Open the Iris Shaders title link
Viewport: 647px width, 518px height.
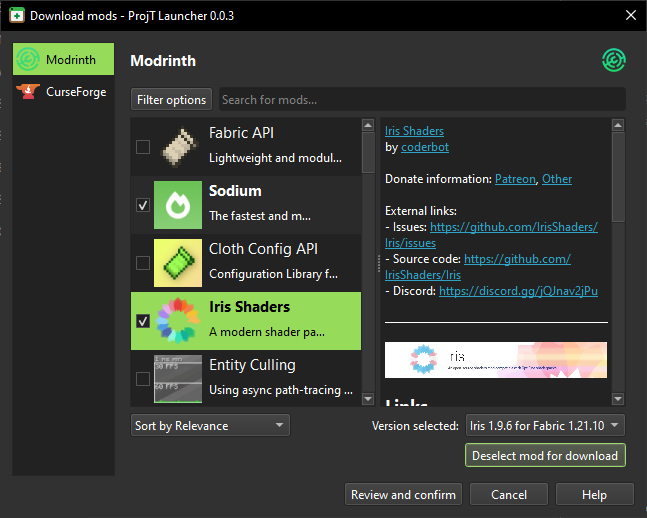click(414, 131)
